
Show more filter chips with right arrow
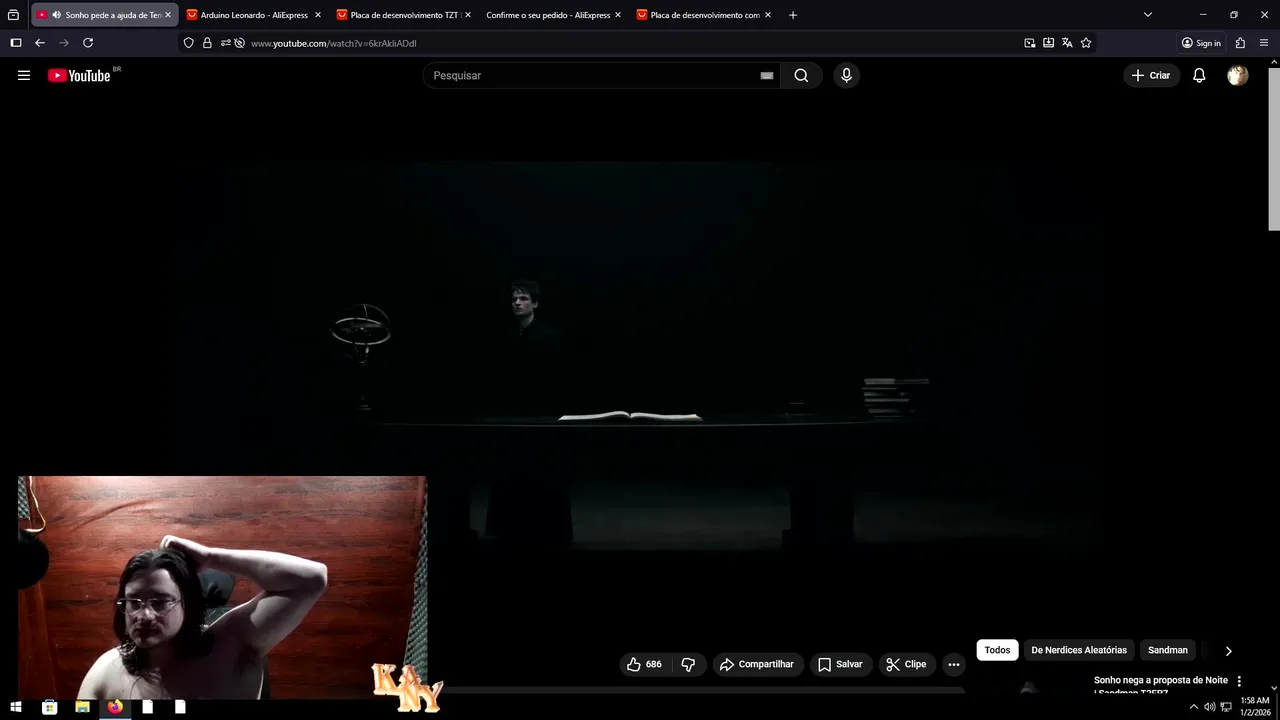[x=1228, y=650]
